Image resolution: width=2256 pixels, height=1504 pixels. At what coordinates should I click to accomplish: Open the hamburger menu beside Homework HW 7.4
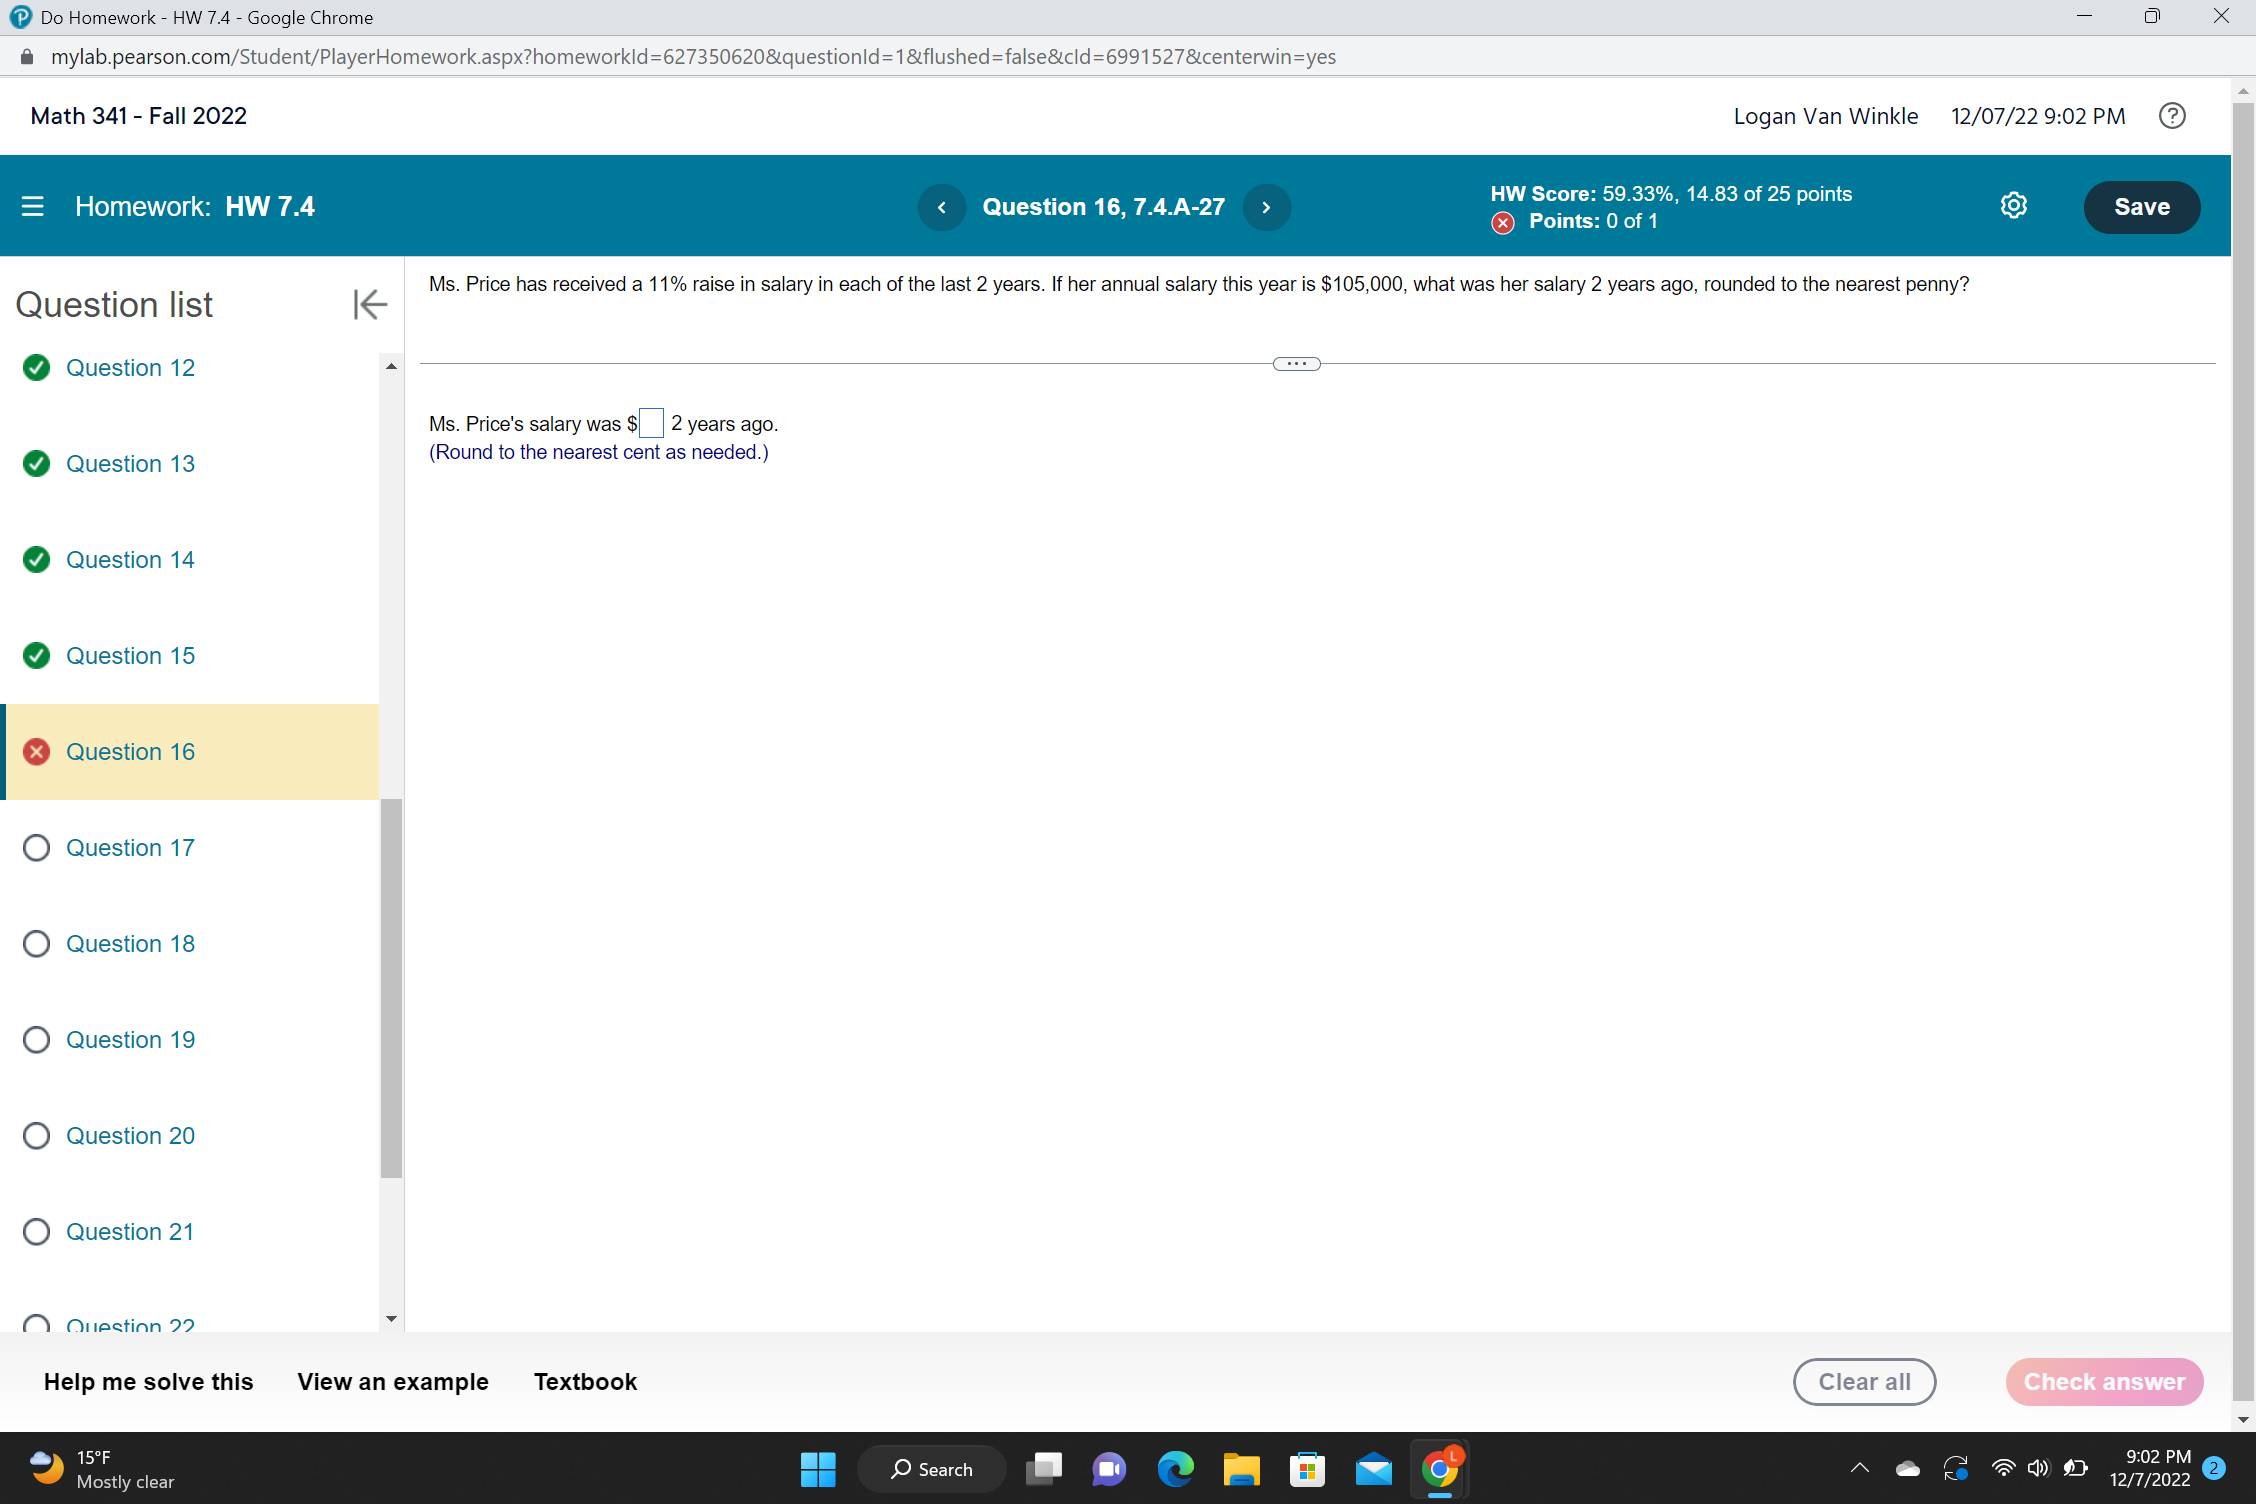[33, 206]
